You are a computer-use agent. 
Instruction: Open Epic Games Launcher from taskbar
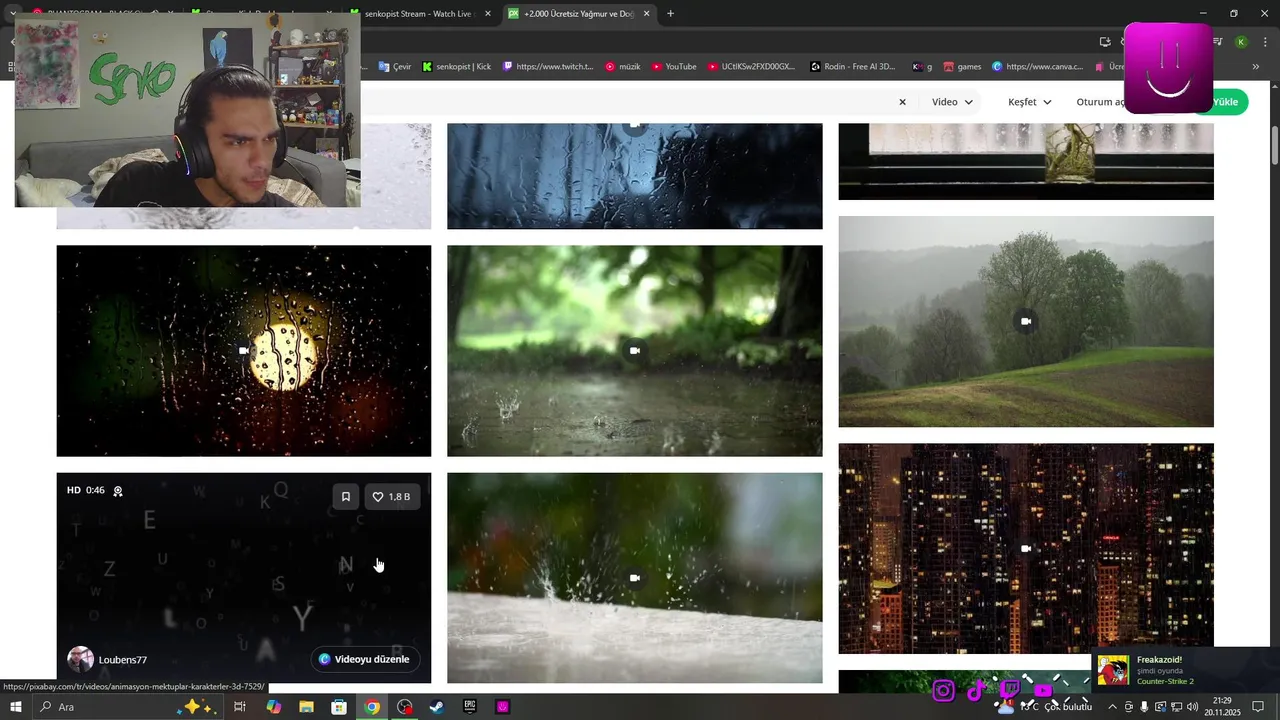pos(470,707)
